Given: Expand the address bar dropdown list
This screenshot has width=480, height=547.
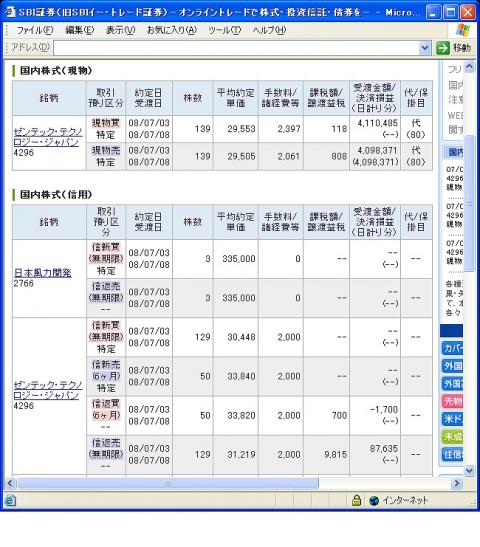Looking at the screenshot, I should [x=425, y=48].
